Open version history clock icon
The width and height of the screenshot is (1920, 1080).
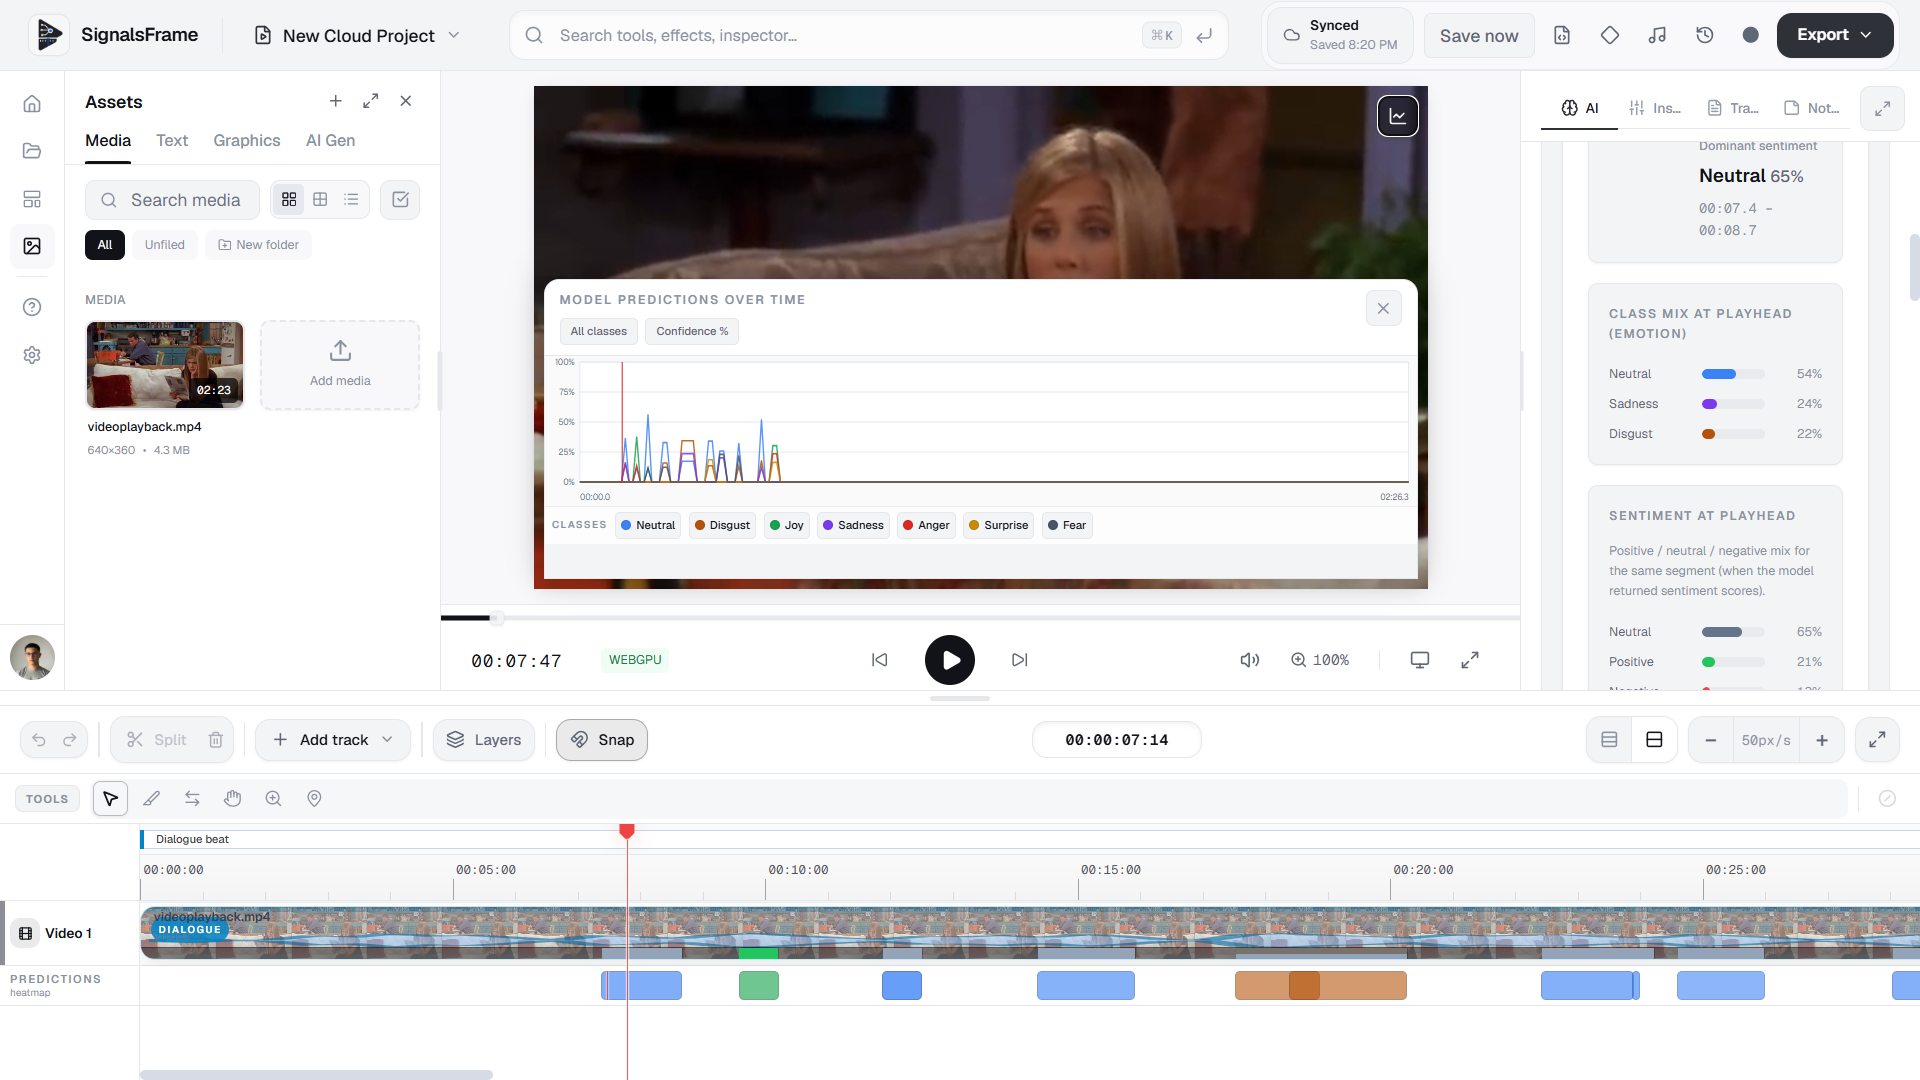pyautogui.click(x=1705, y=35)
